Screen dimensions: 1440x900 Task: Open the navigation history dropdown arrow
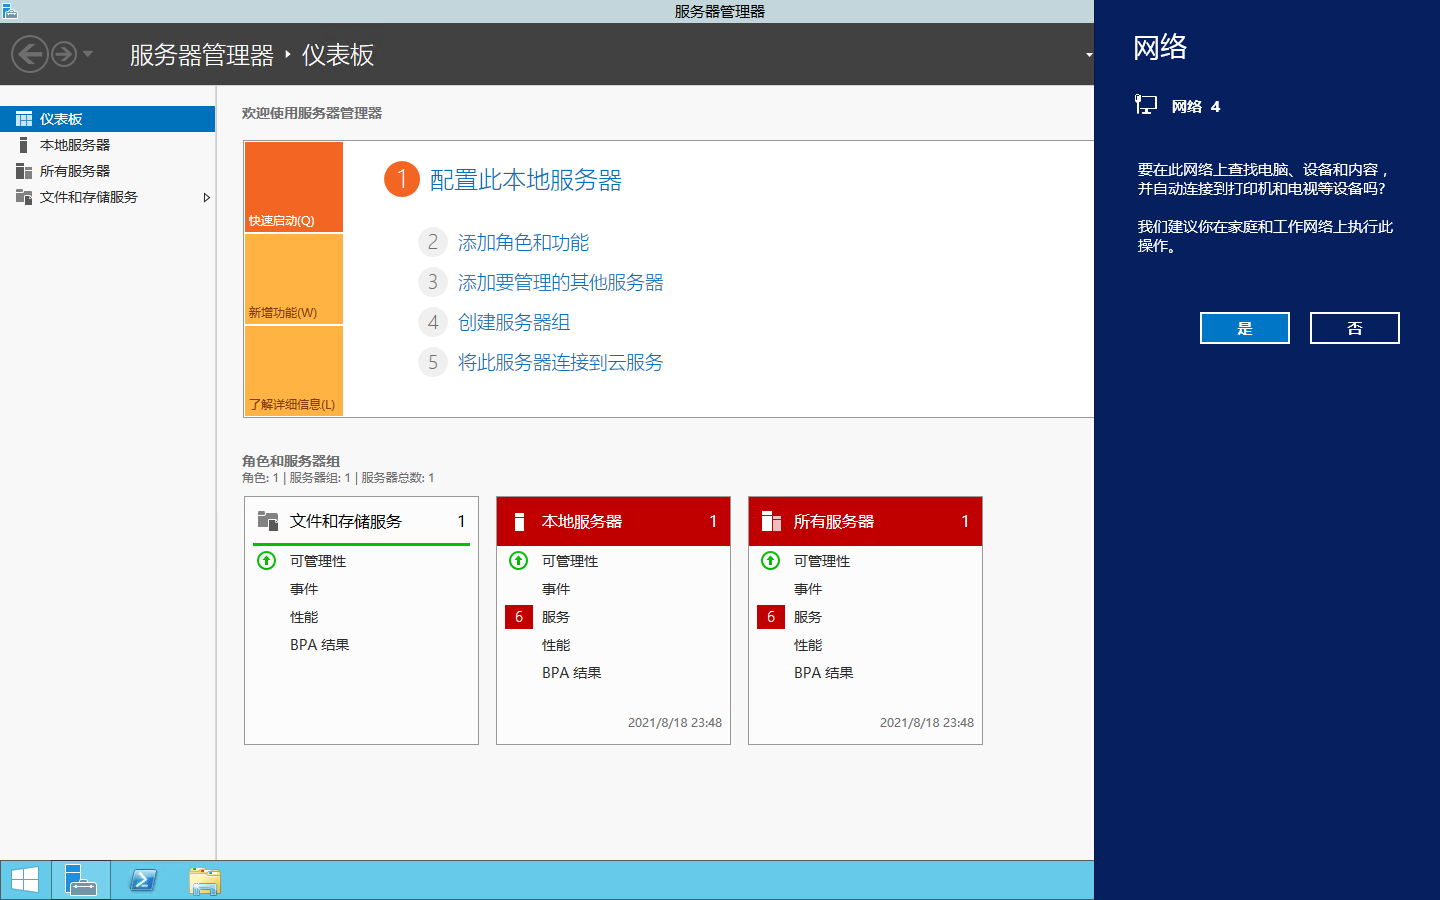click(88, 54)
